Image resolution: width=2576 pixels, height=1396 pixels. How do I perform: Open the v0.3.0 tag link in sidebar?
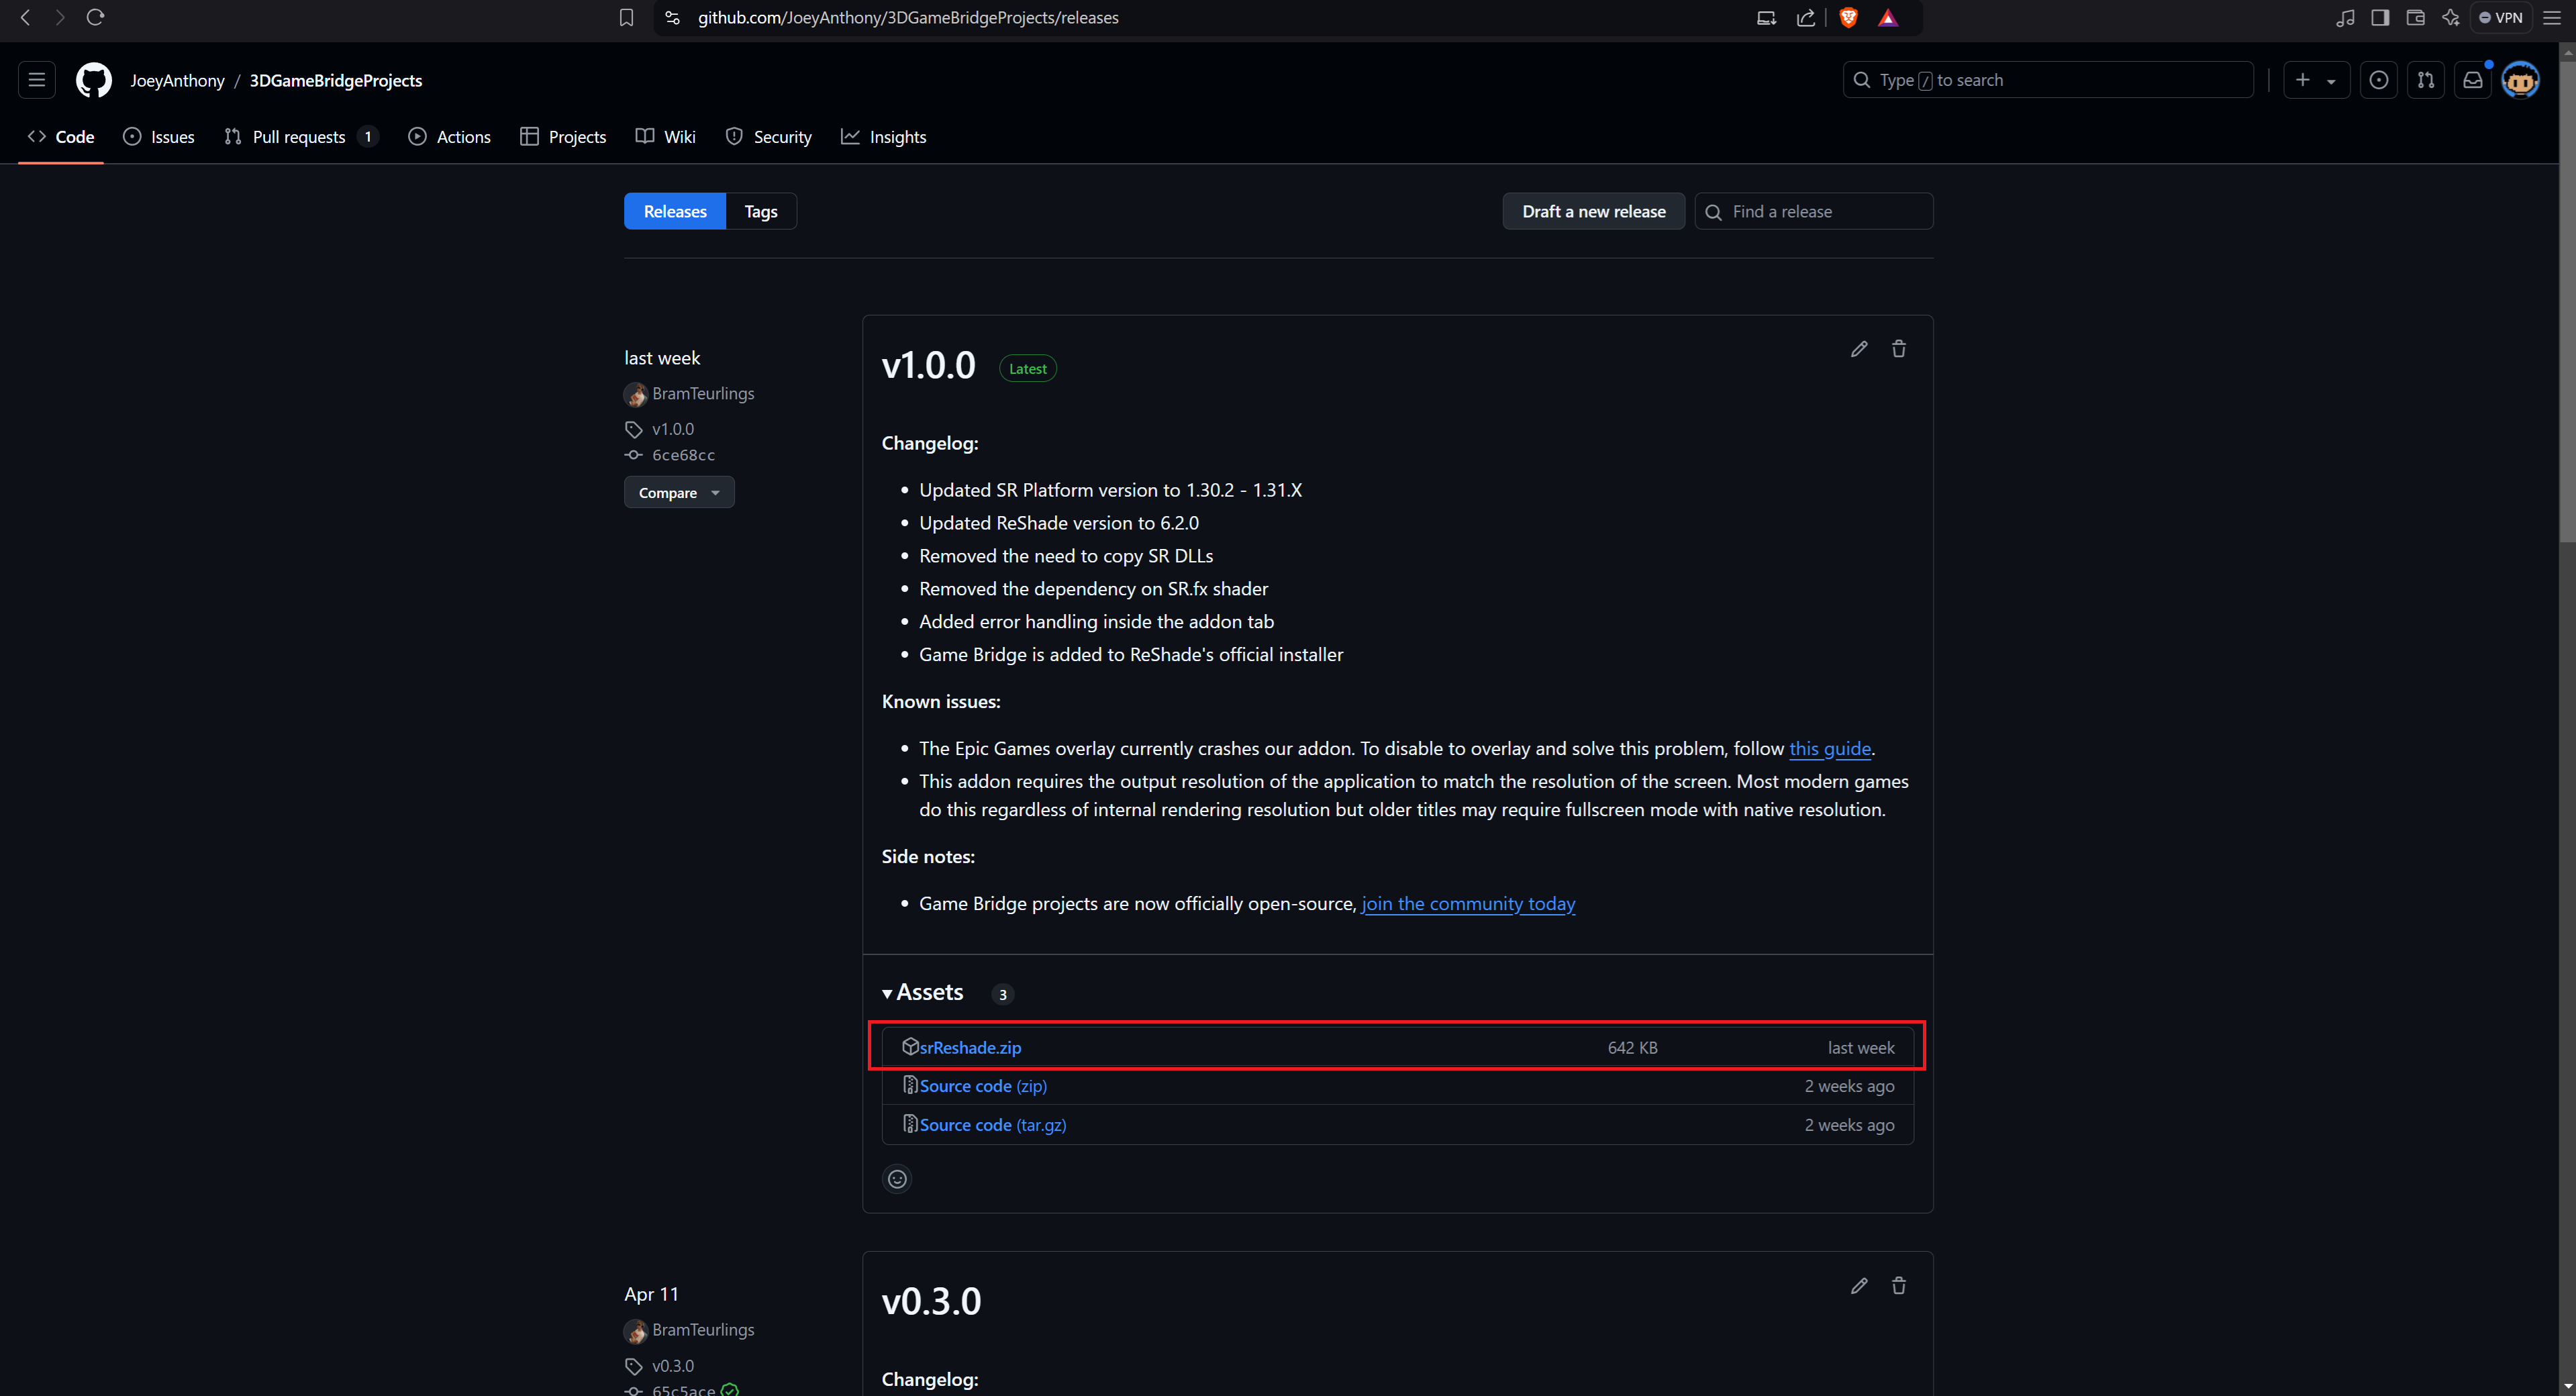[x=673, y=1365]
